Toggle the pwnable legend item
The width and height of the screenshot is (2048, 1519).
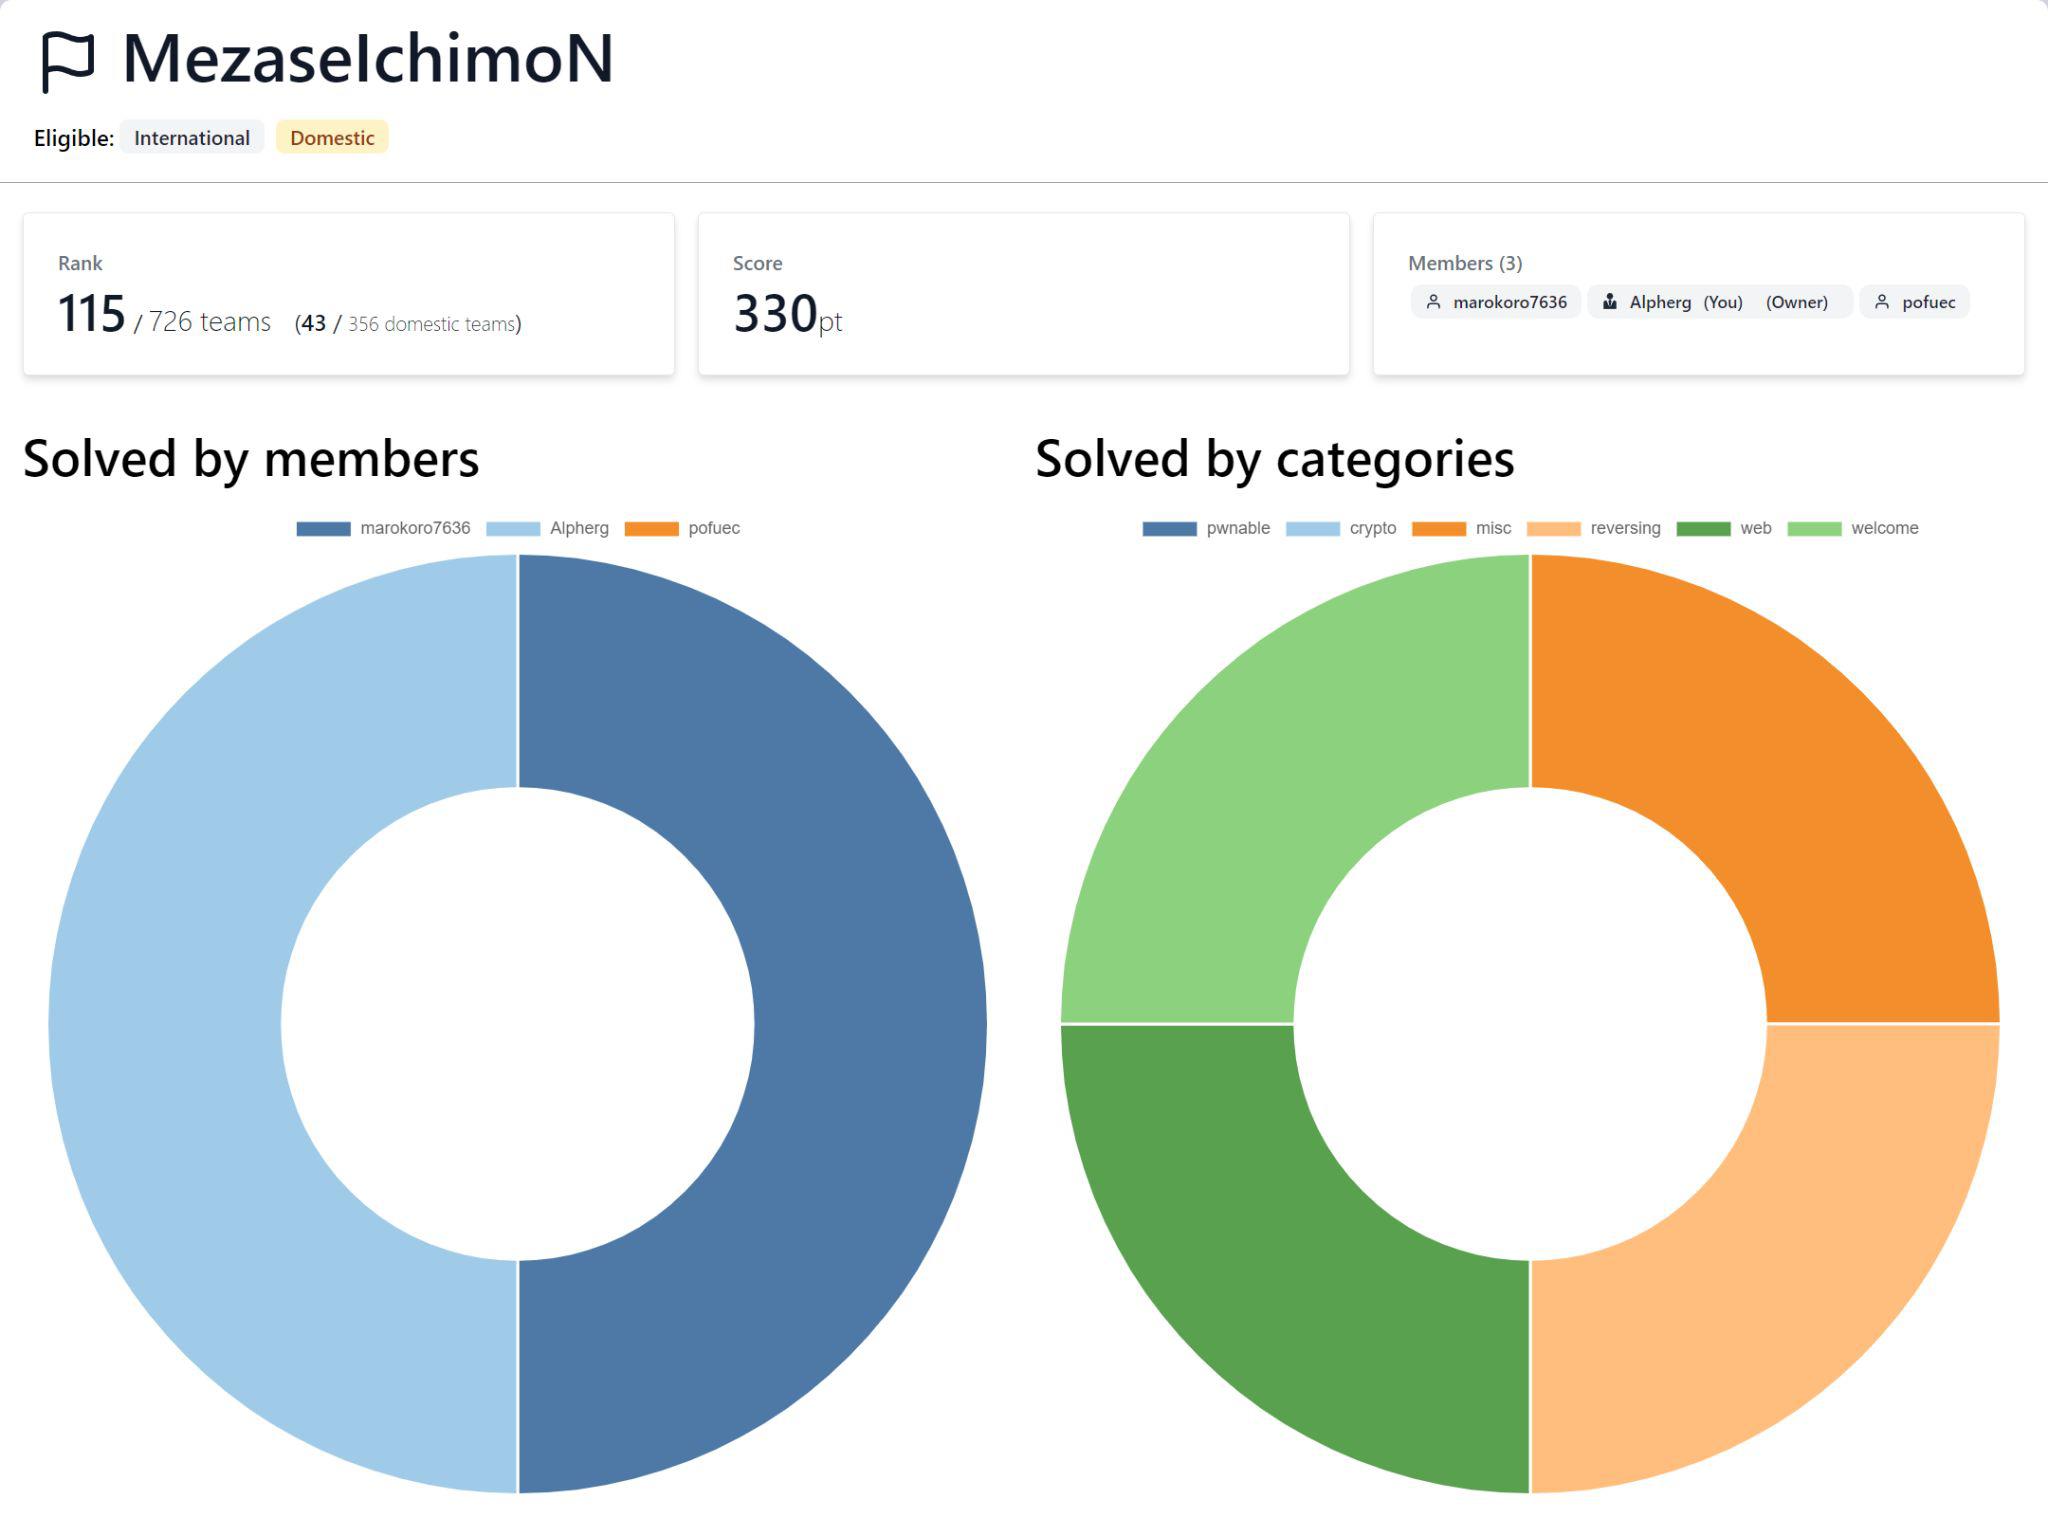[x=1206, y=528]
